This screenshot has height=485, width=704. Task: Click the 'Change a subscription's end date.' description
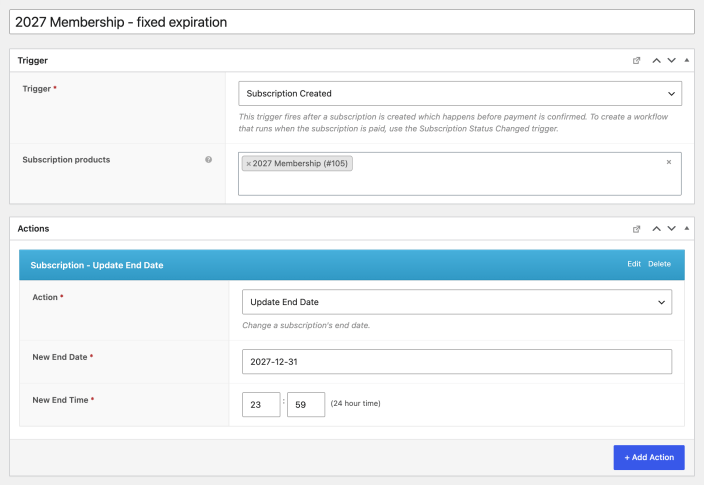pyautogui.click(x=306, y=325)
